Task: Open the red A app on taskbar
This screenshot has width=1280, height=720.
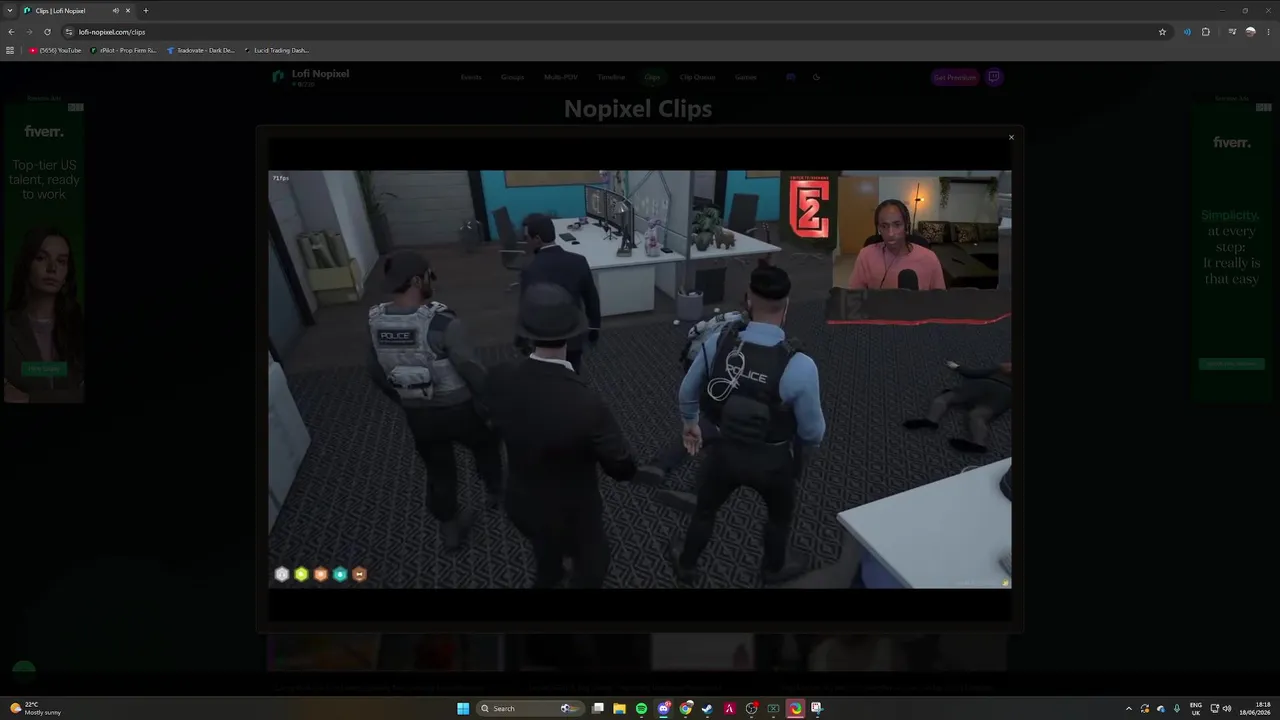Action: 729,708
